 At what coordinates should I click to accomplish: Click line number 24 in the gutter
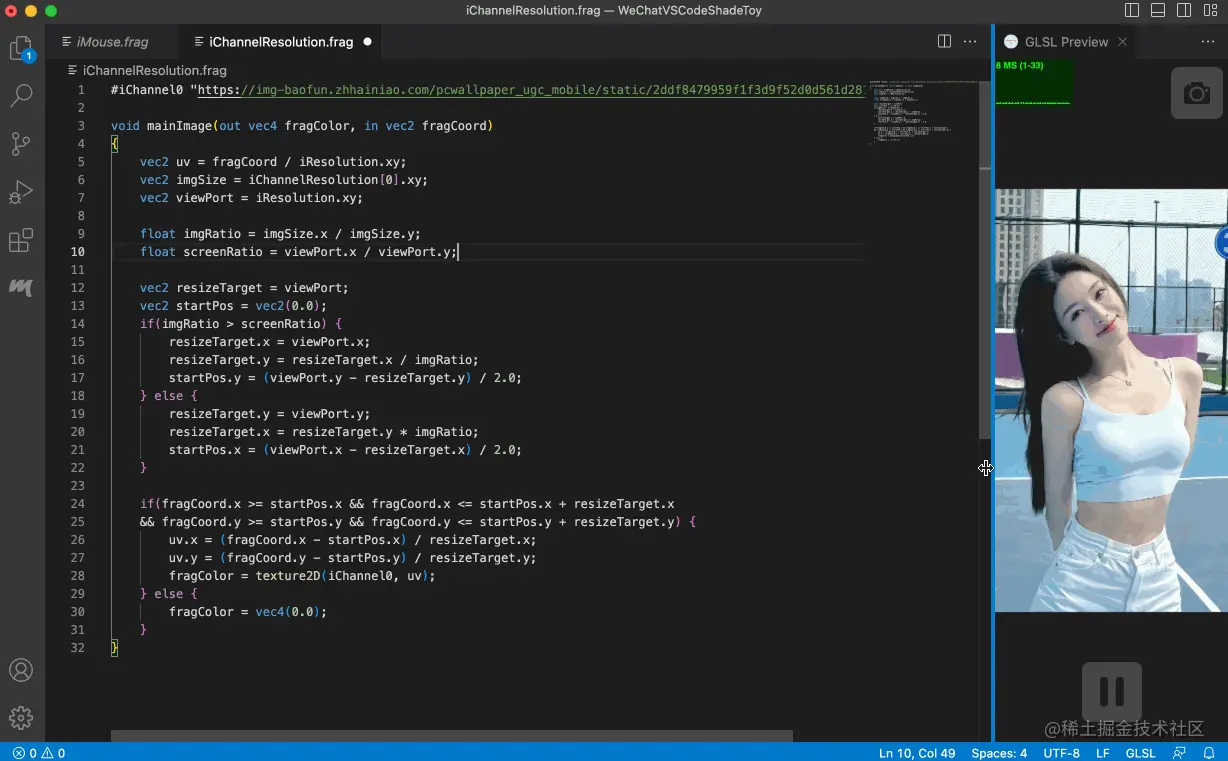78,504
